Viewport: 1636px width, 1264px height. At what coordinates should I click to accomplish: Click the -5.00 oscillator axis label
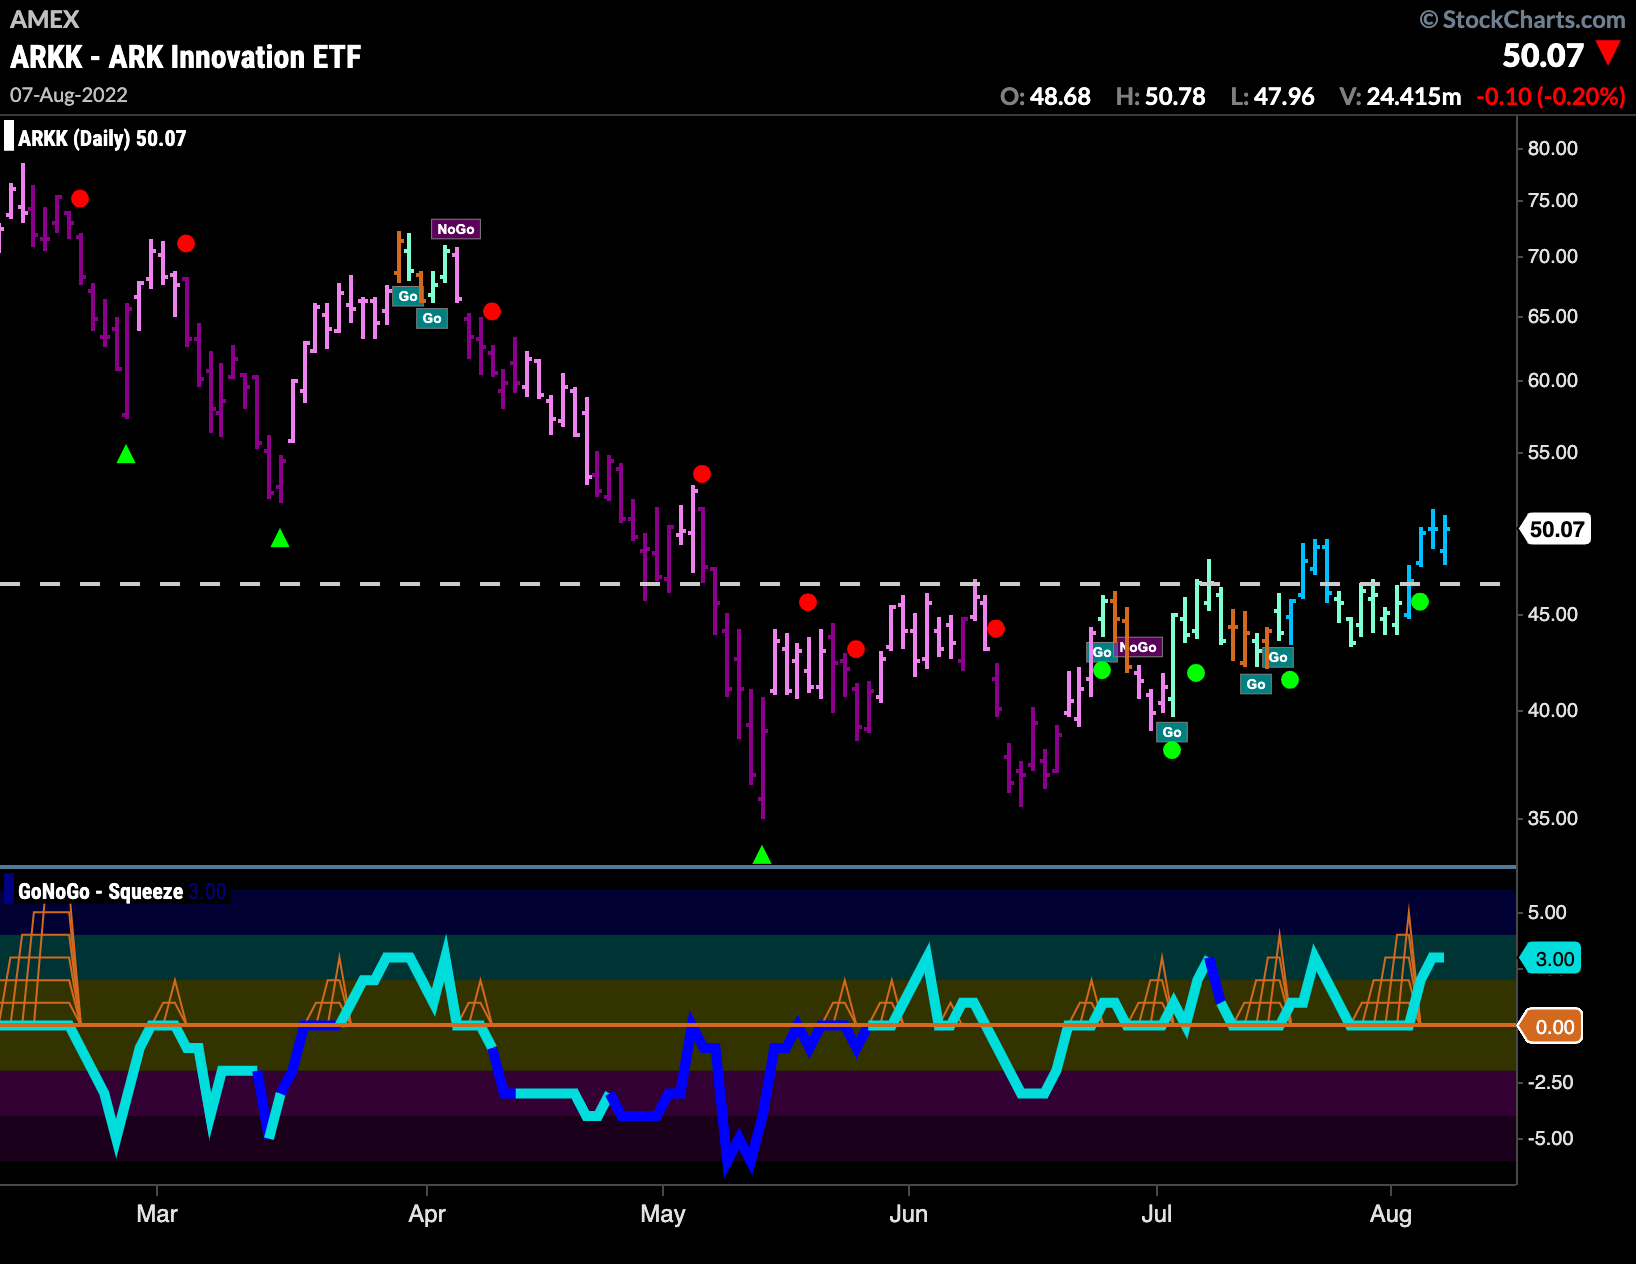pyautogui.click(x=1550, y=1138)
